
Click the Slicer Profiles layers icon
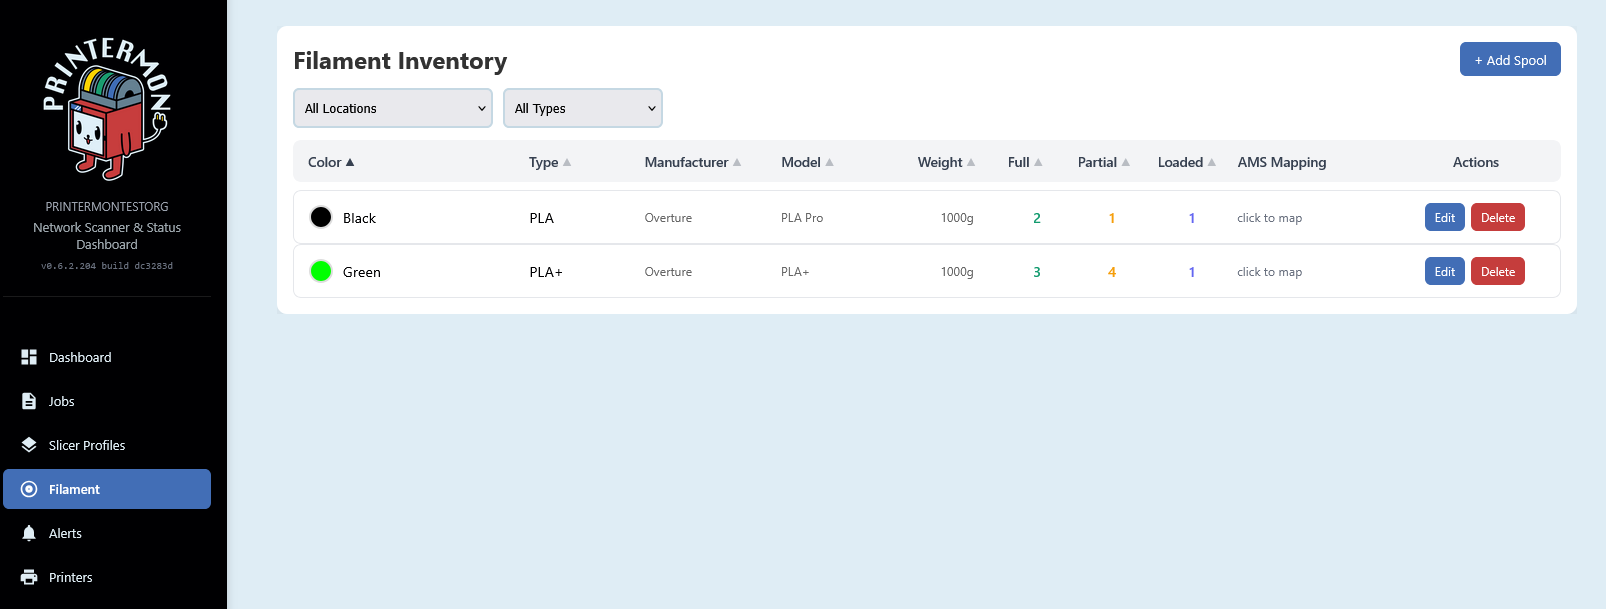pyautogui.click(x=29, y=445)
